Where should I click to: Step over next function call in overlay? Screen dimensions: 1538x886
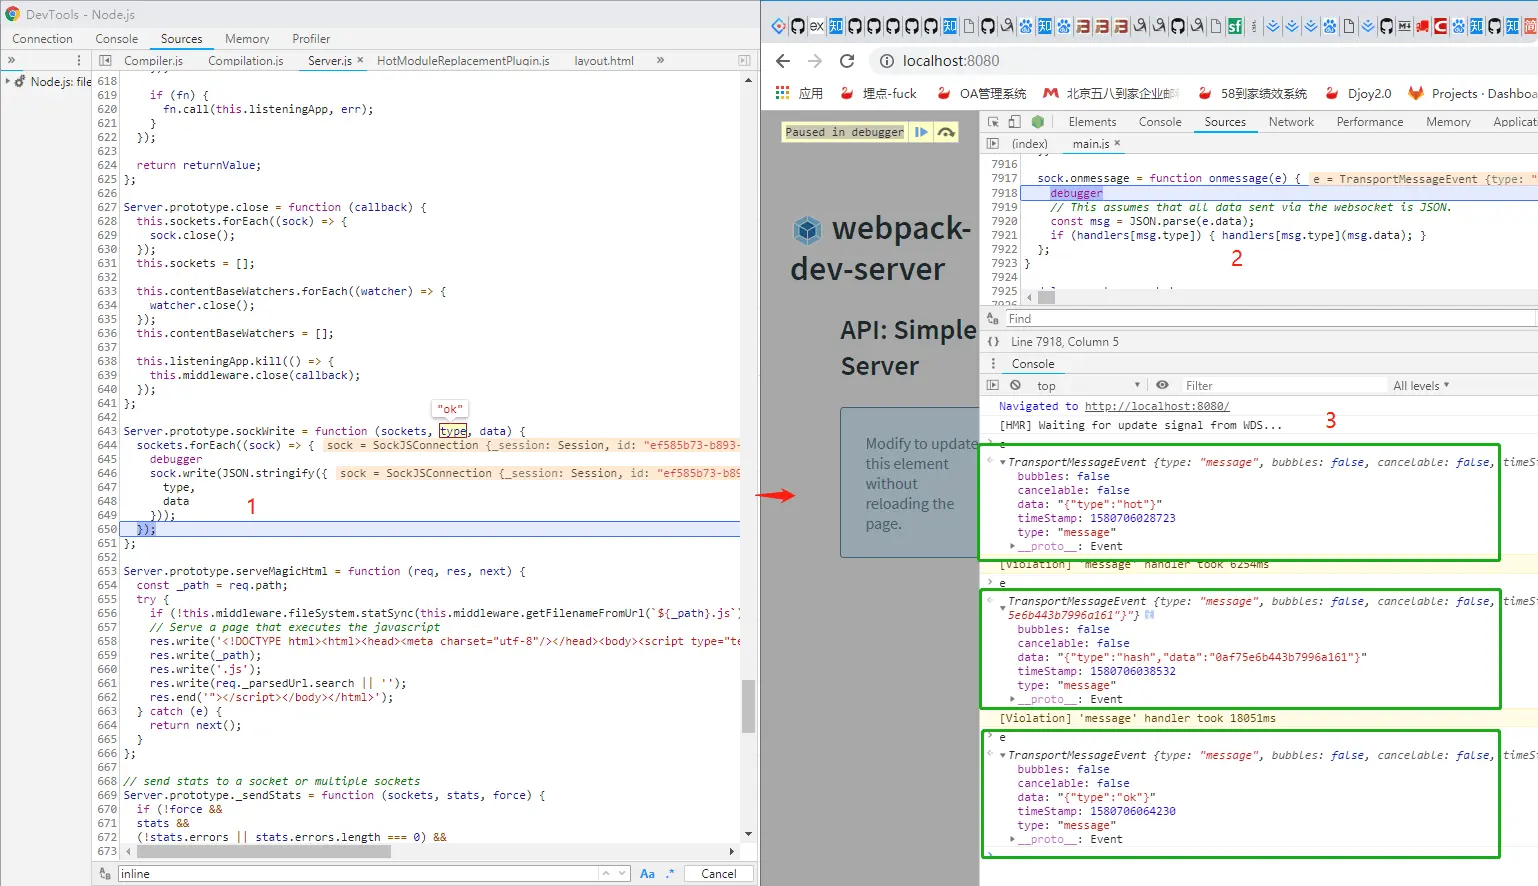pos(946,132)
